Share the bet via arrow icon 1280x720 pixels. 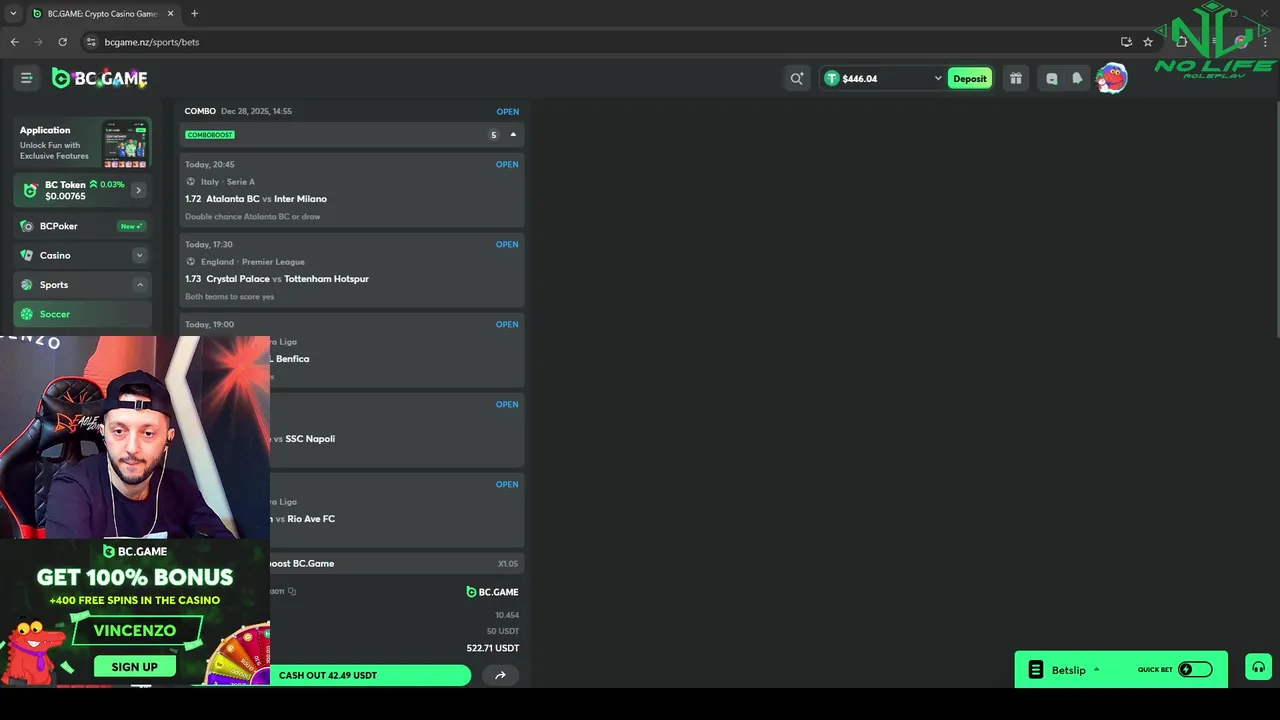(500, 675)
